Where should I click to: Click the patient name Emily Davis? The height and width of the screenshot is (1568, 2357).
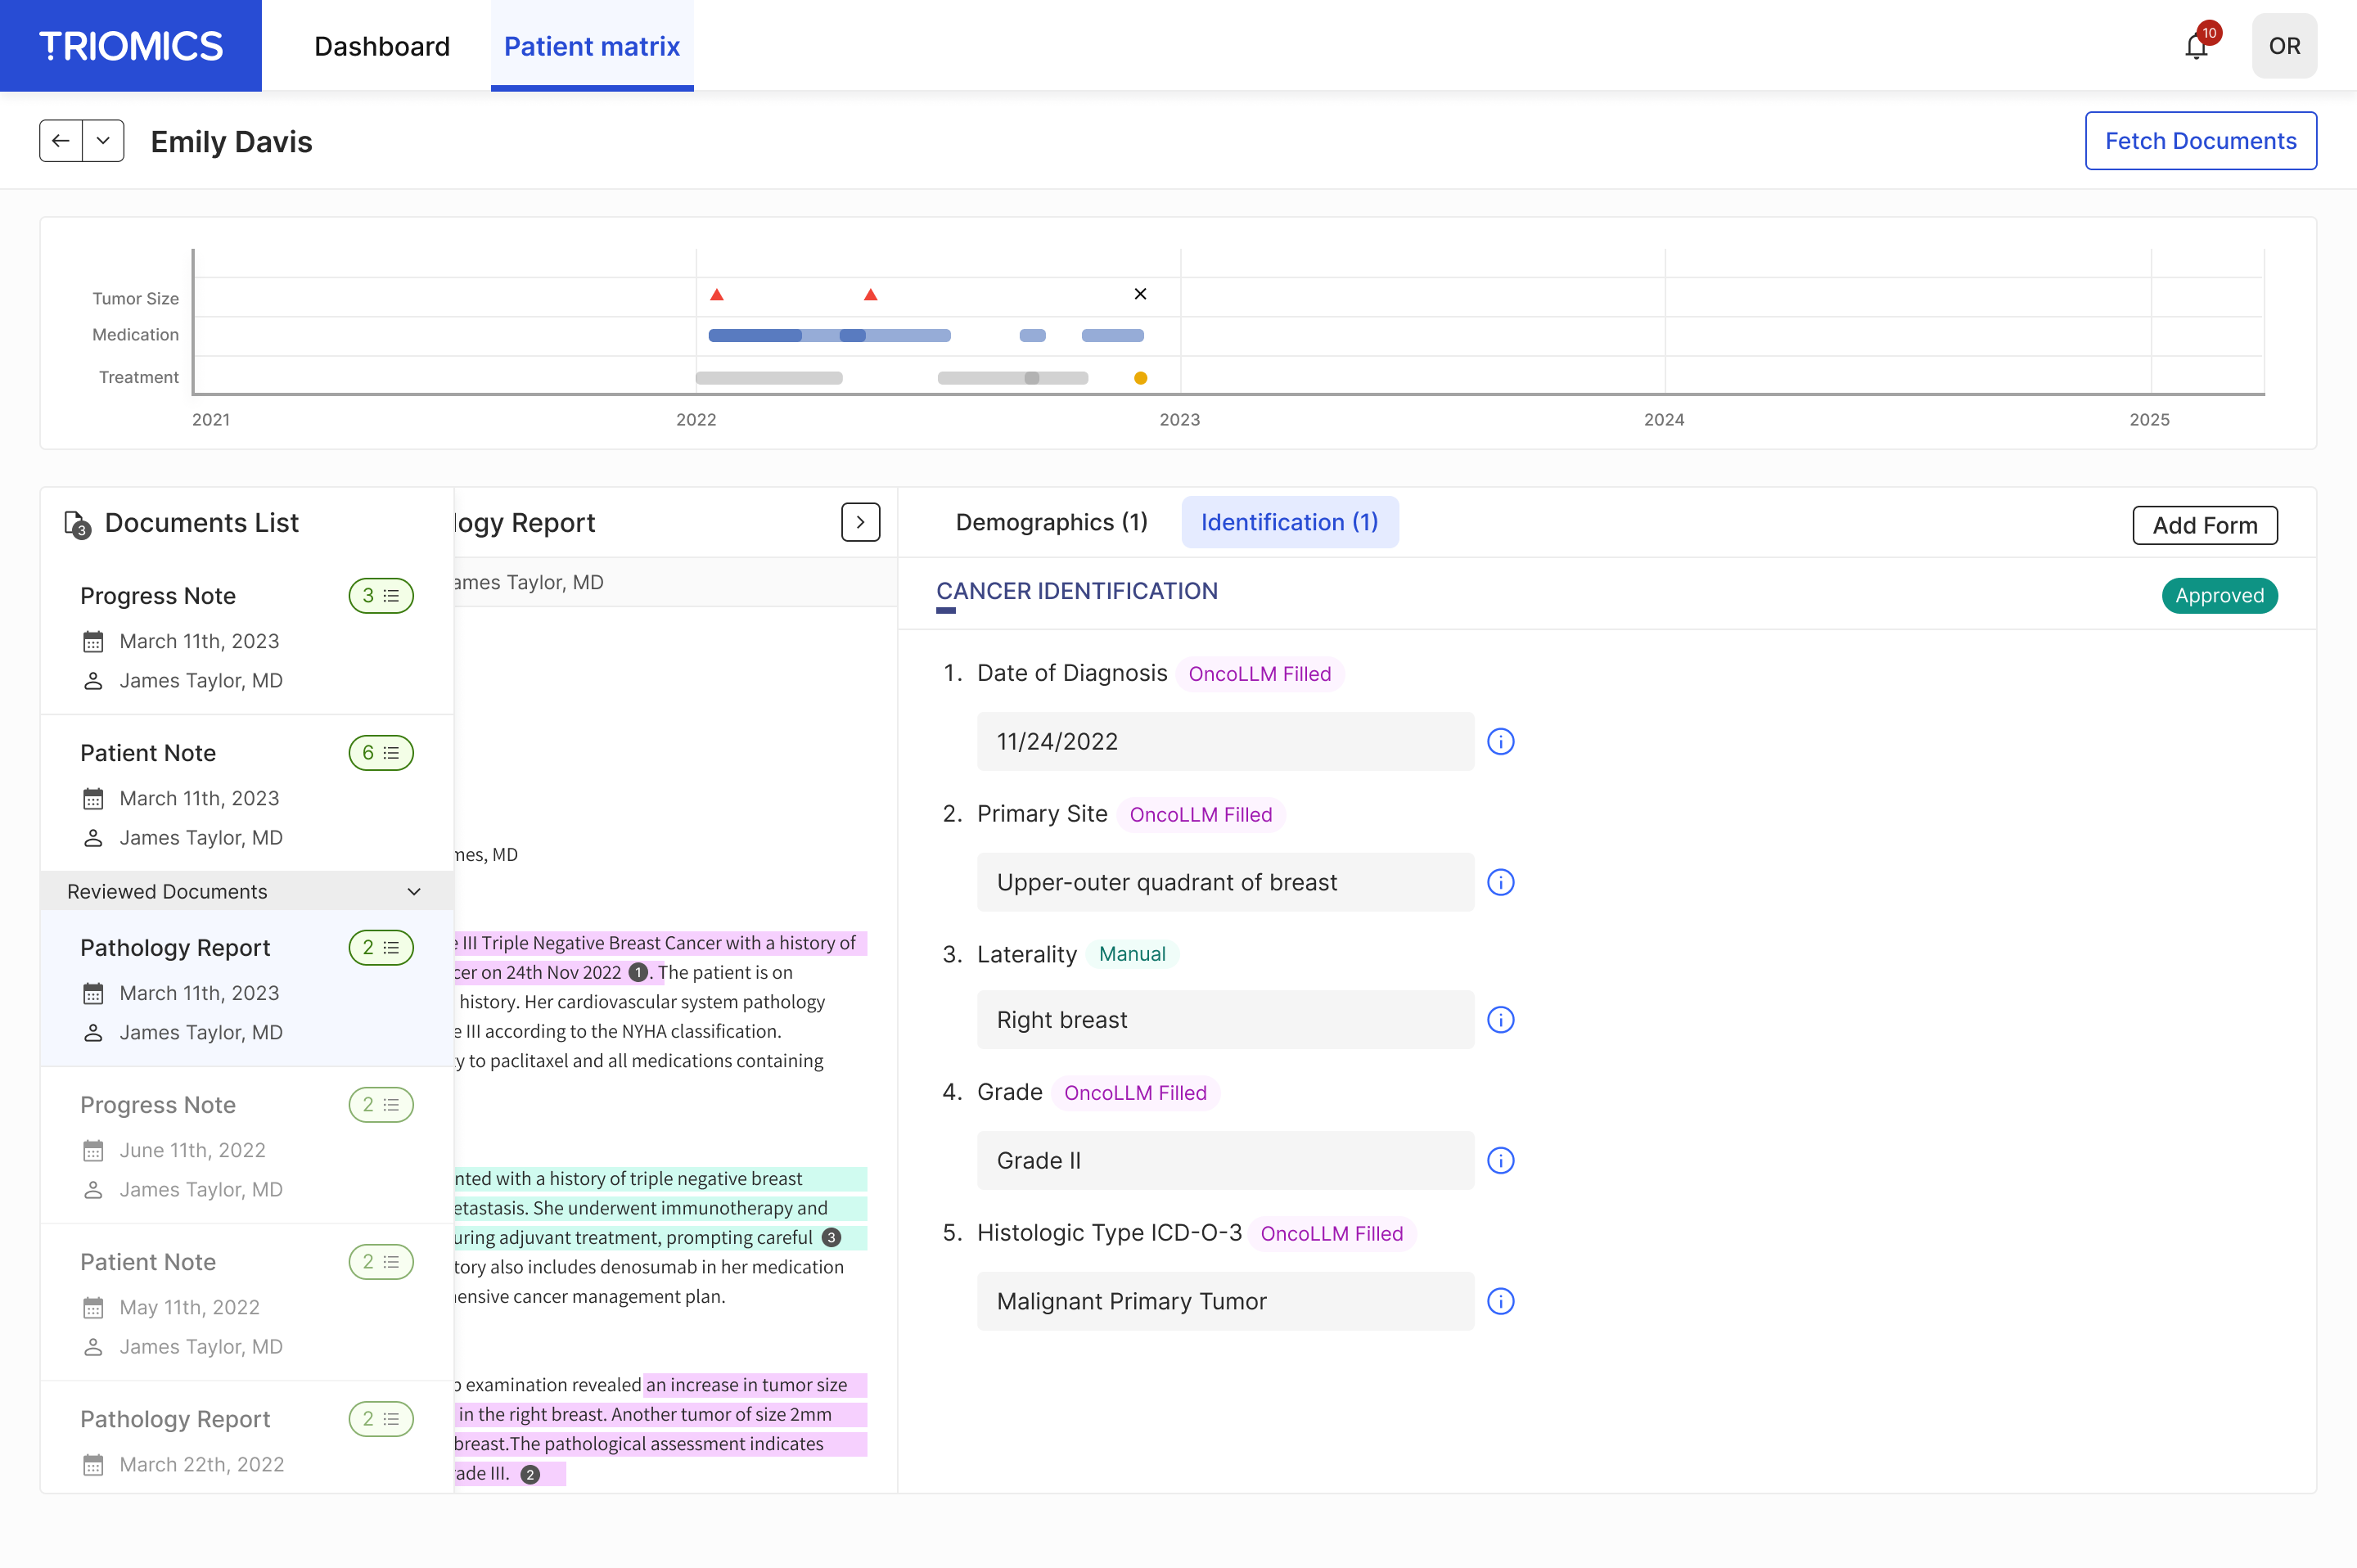coord(231,142)
